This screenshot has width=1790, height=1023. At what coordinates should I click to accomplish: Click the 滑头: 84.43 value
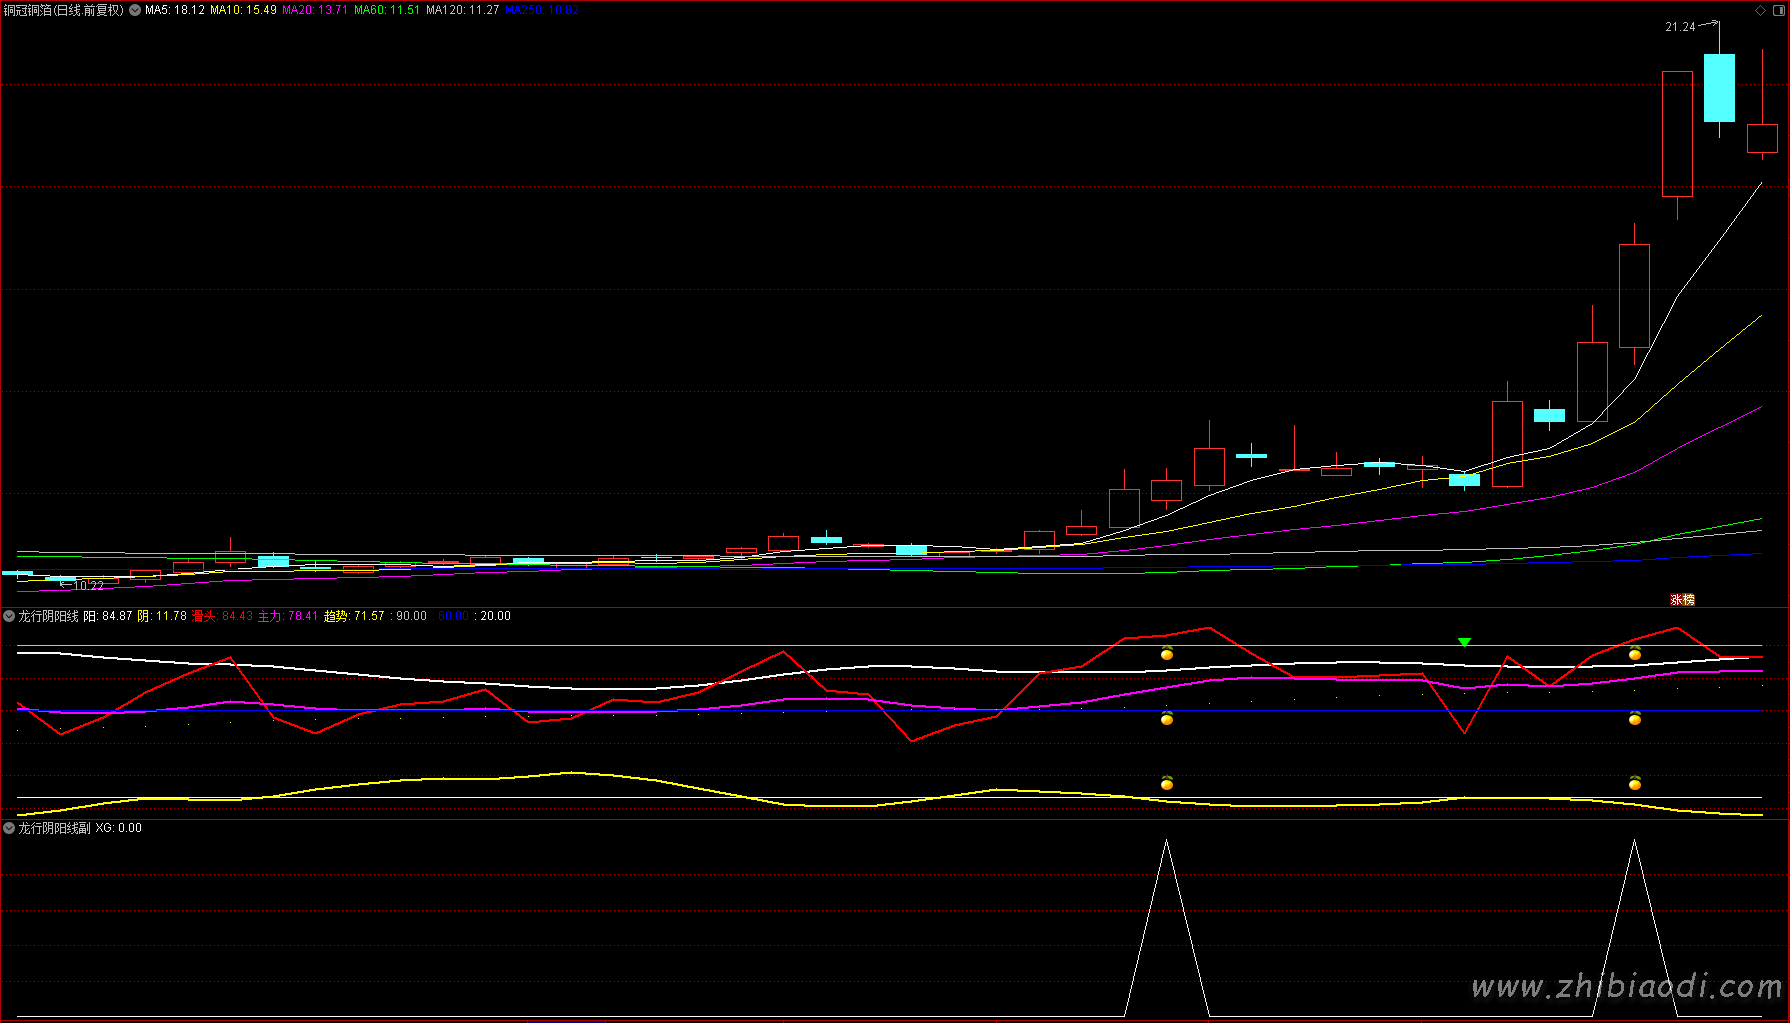click(x=222, y=616)
